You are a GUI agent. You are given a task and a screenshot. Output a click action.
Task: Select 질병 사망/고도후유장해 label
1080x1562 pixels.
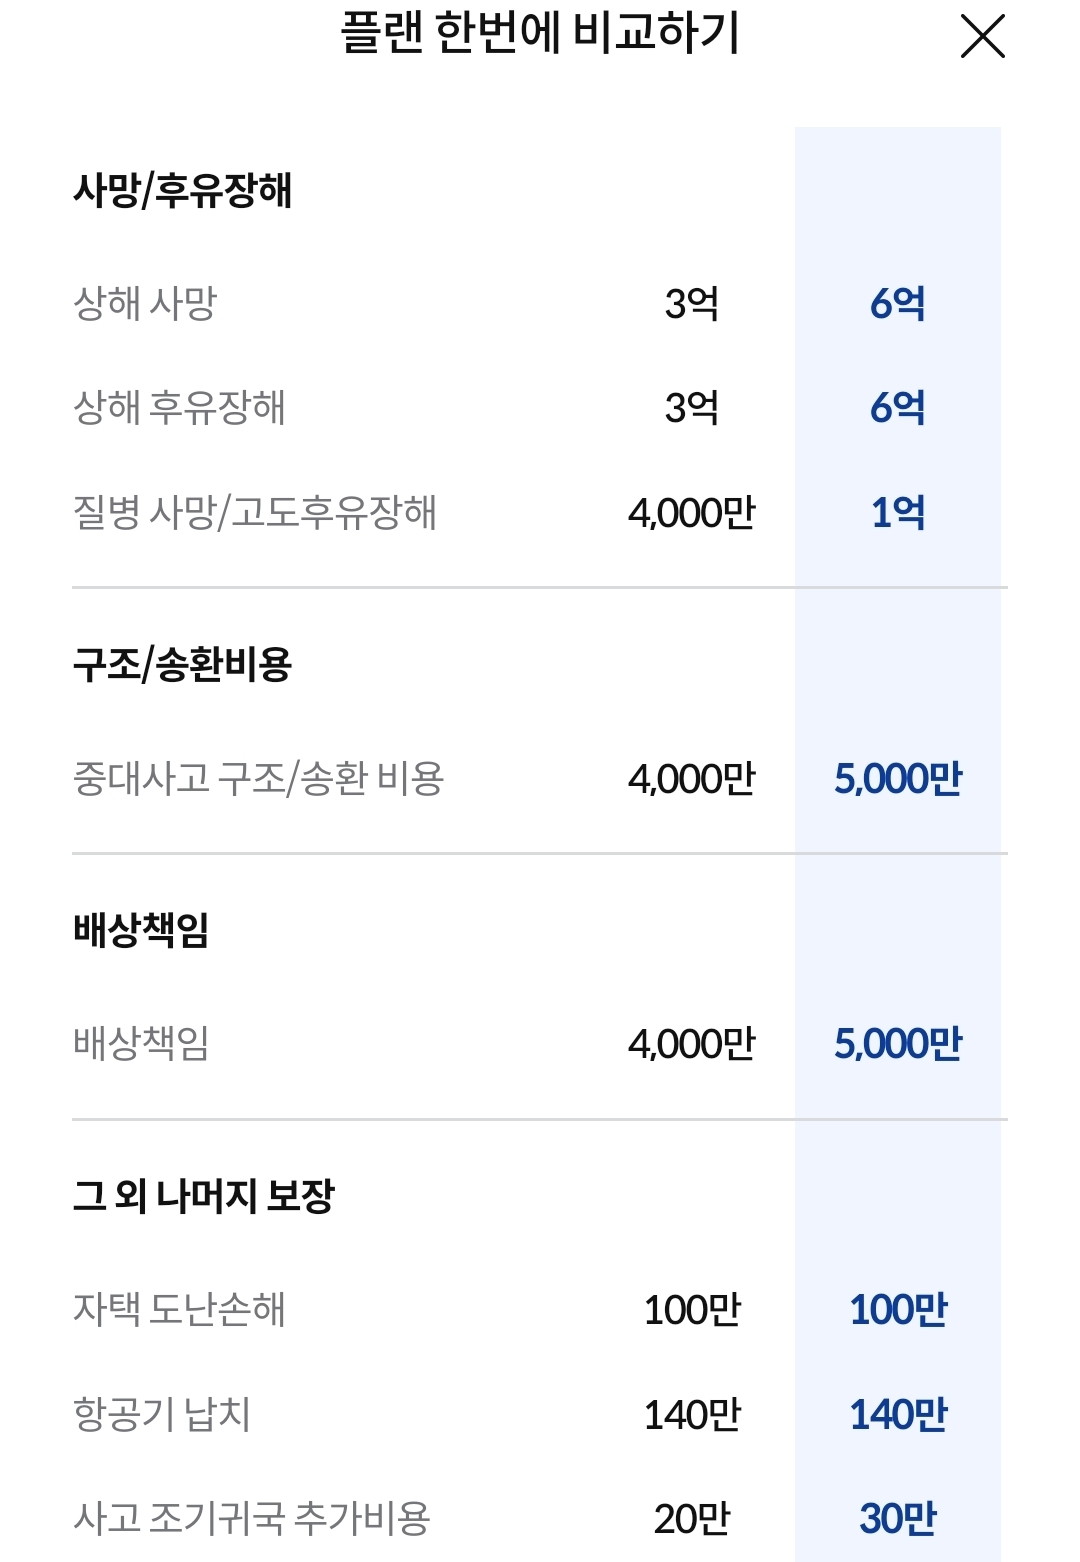(255, 512)
